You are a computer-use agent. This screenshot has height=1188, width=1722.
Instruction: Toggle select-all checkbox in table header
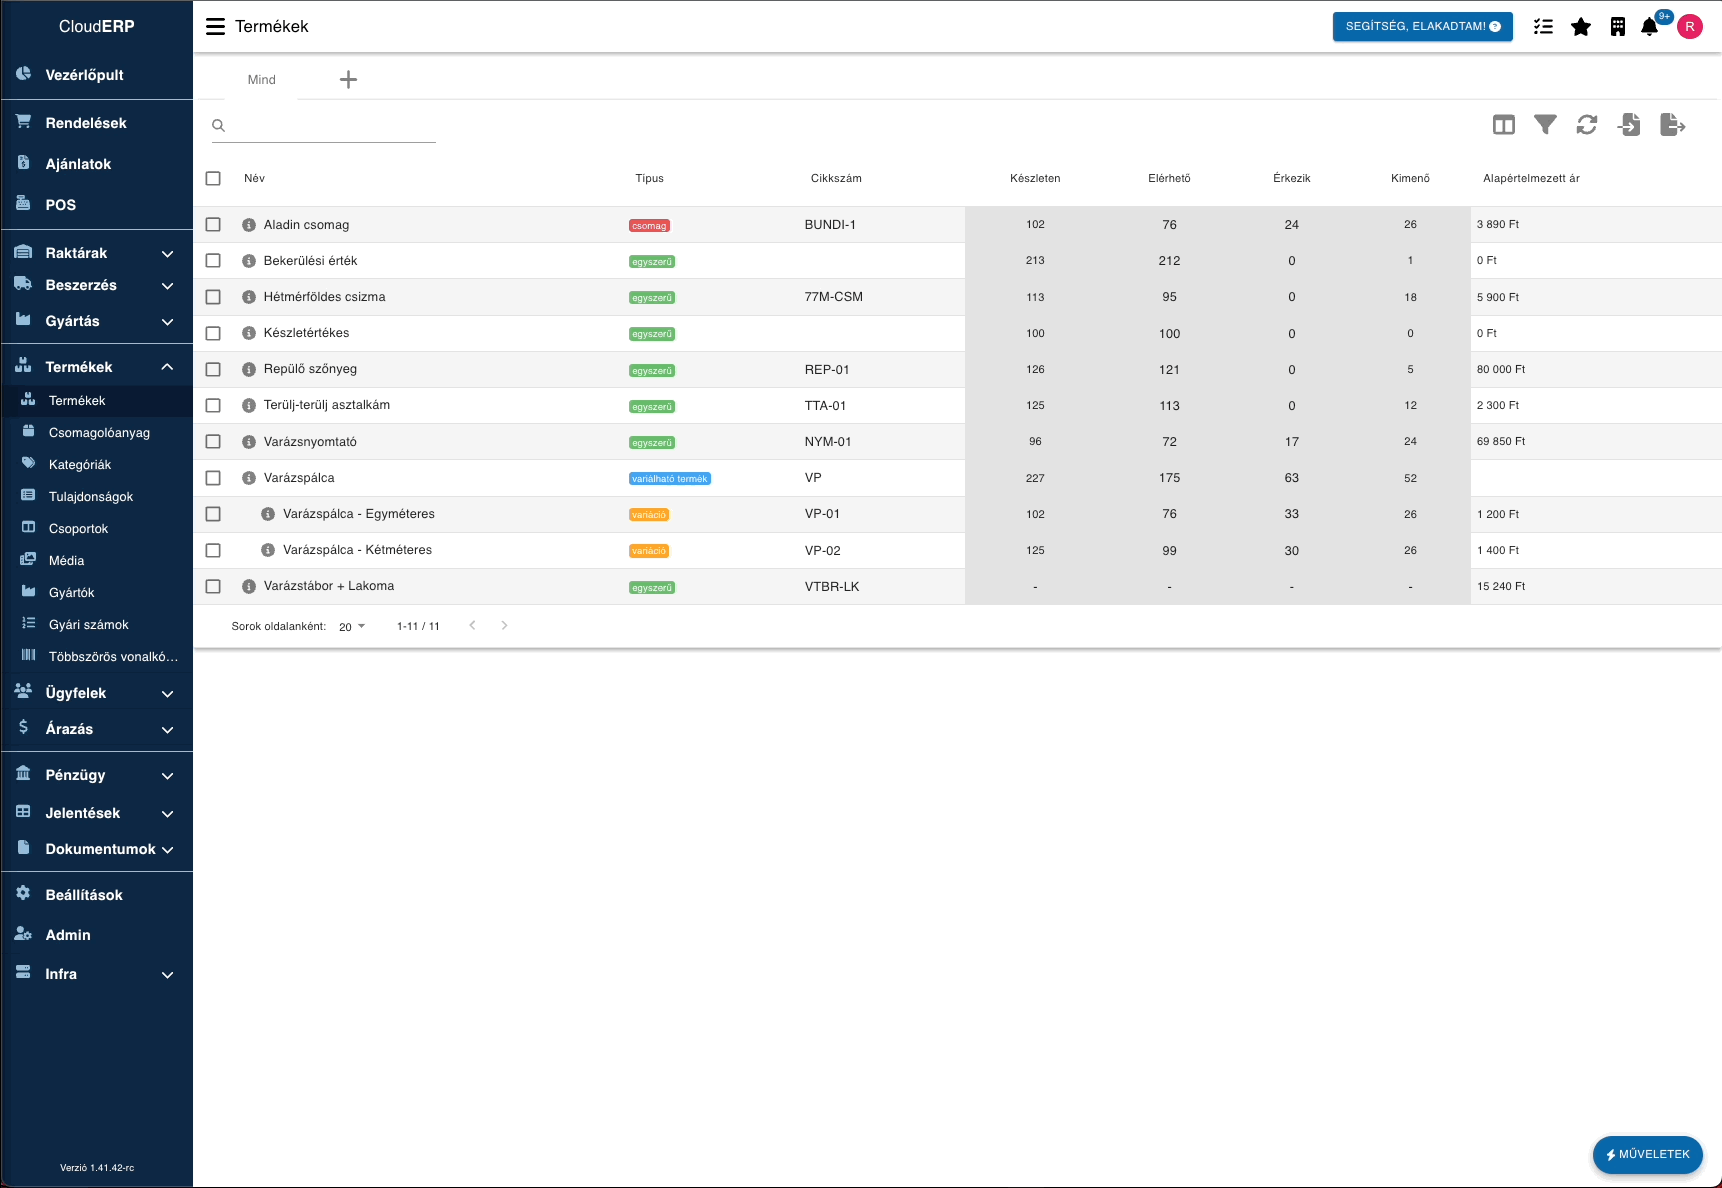click(213, 178)
